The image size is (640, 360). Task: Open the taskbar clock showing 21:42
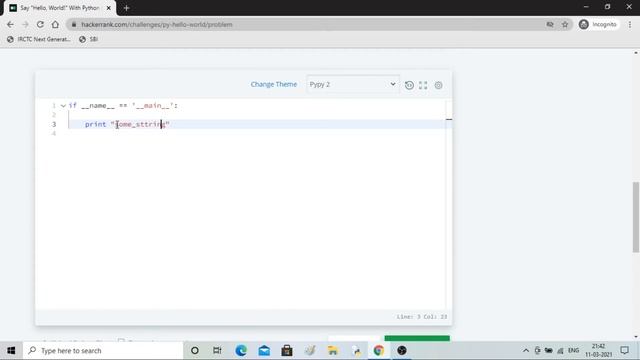599,351
